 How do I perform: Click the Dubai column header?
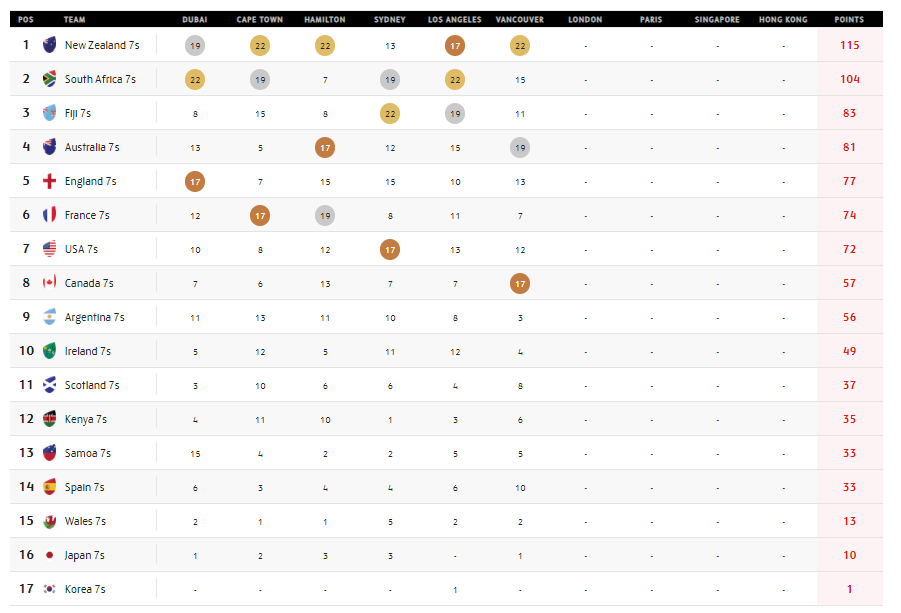(x=195, y=20)
